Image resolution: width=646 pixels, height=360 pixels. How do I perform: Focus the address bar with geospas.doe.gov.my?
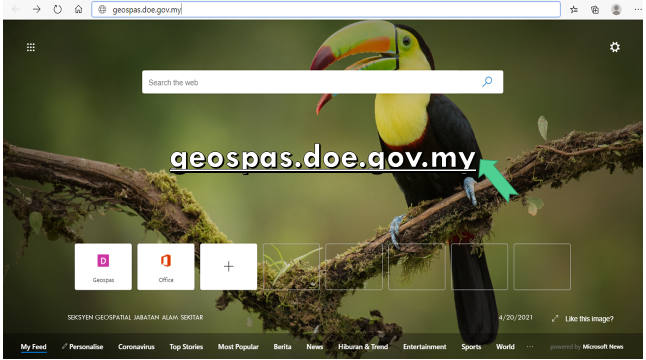[x=326, y=9]
